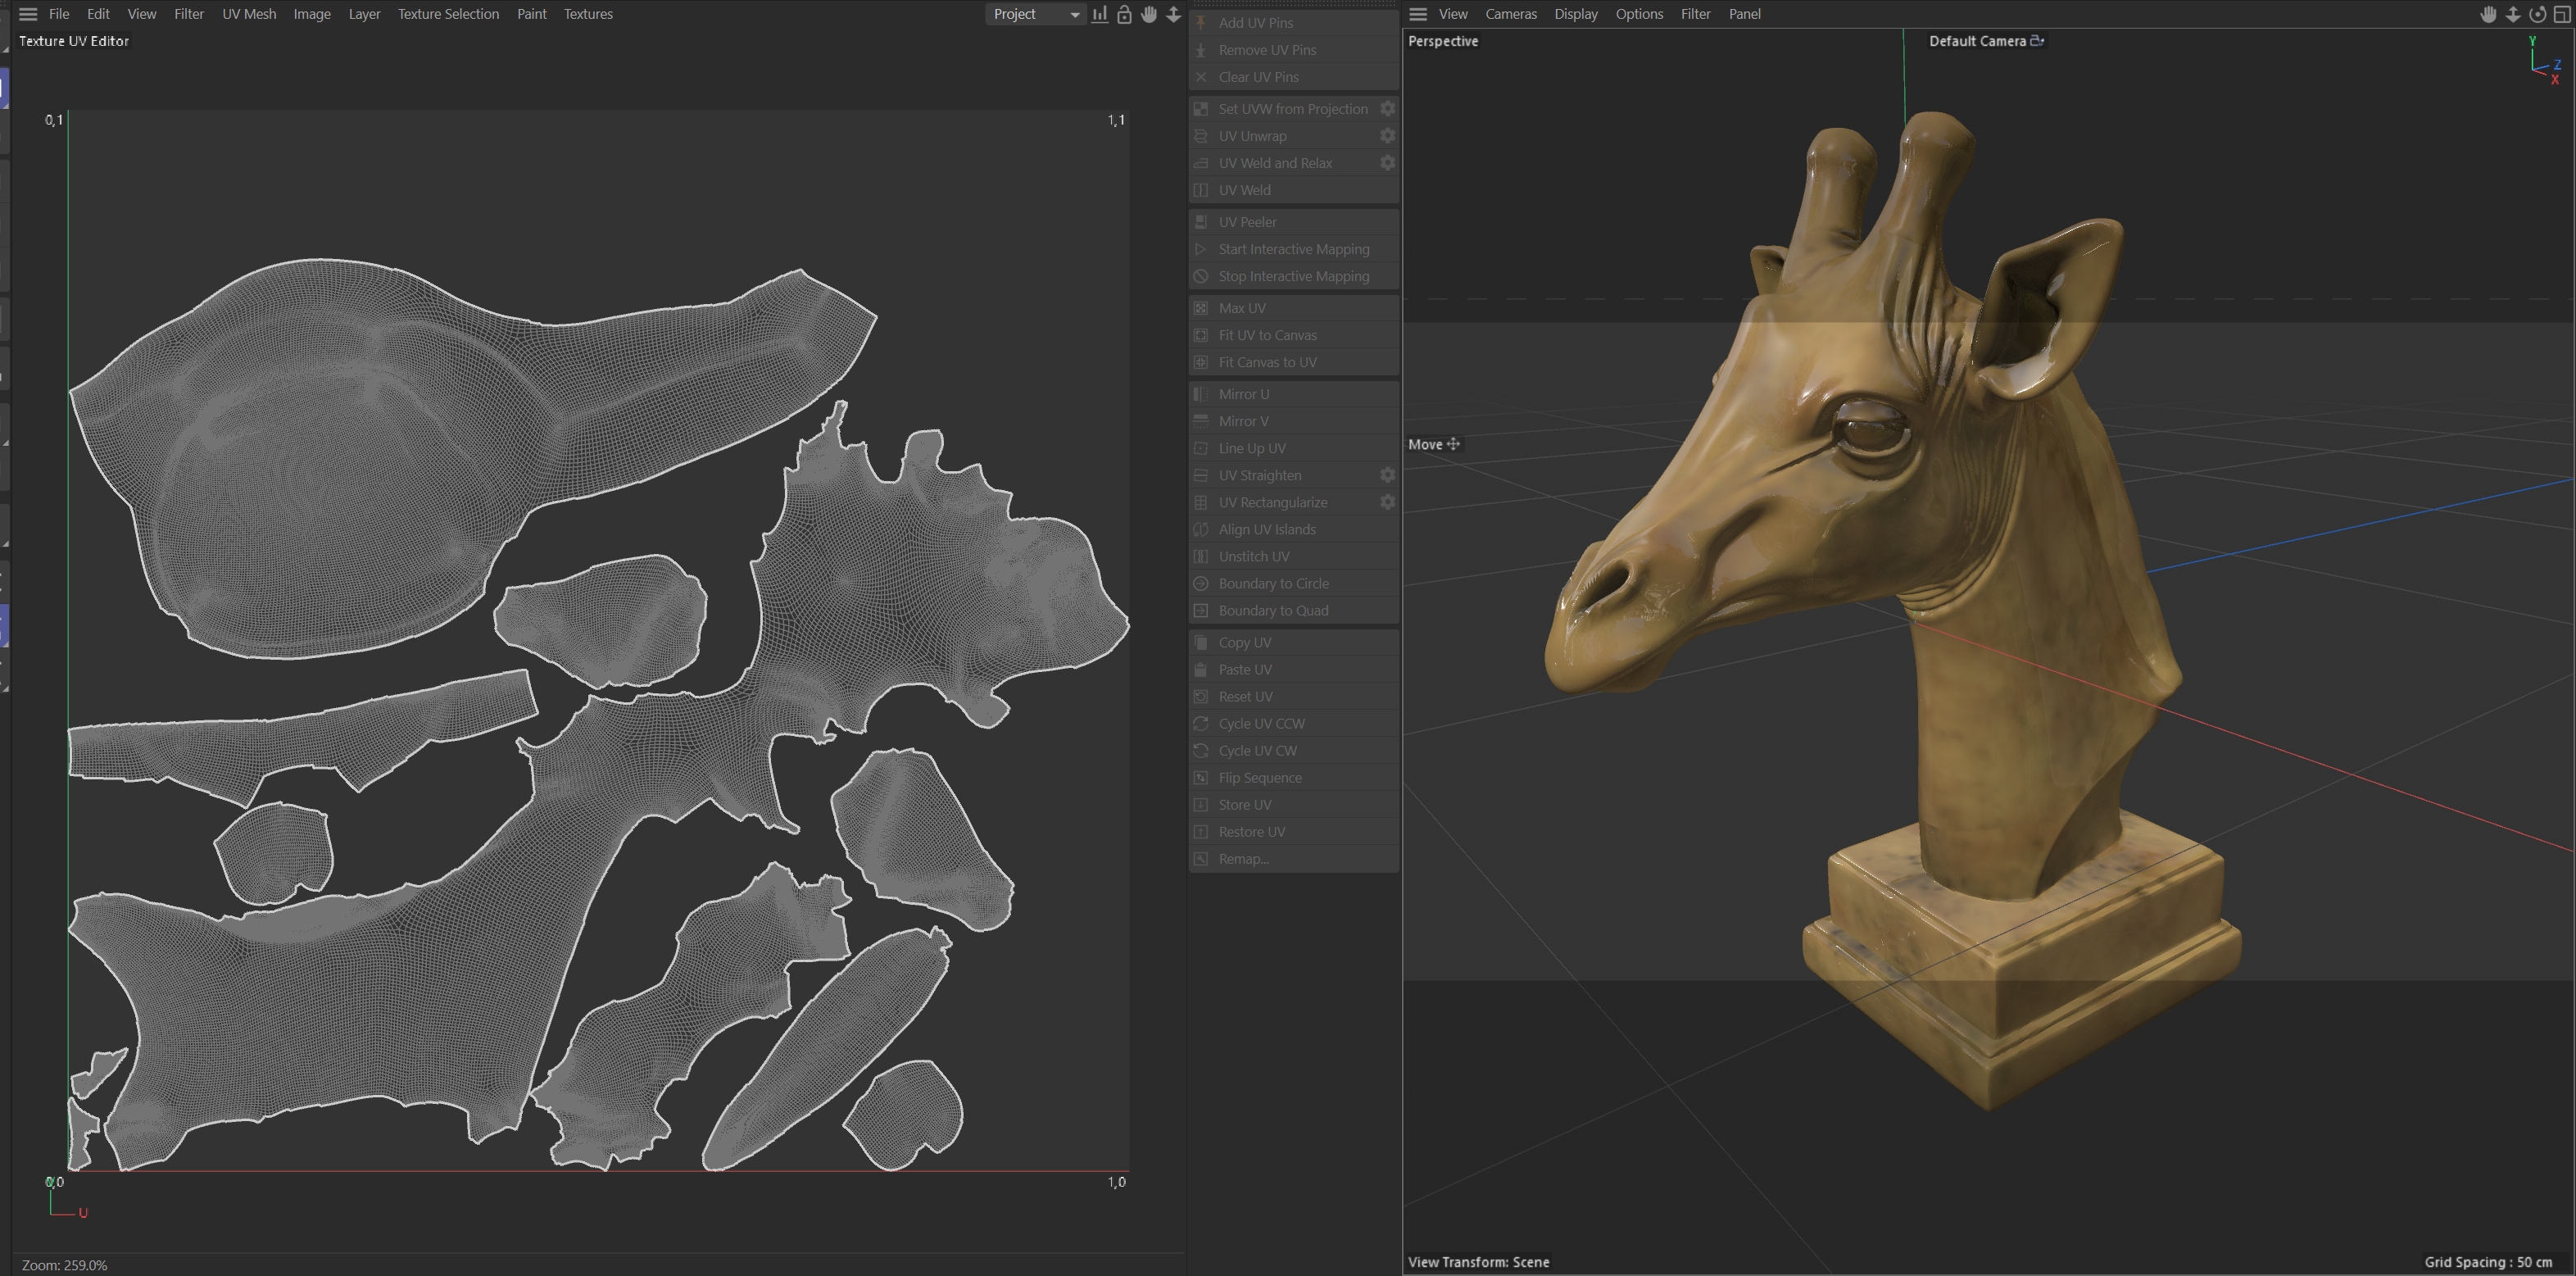The height and width of the screenshot is (1276, 2576).
Task: Click the pan hand icon in UV editor
Action: (x=1149, y=14)
